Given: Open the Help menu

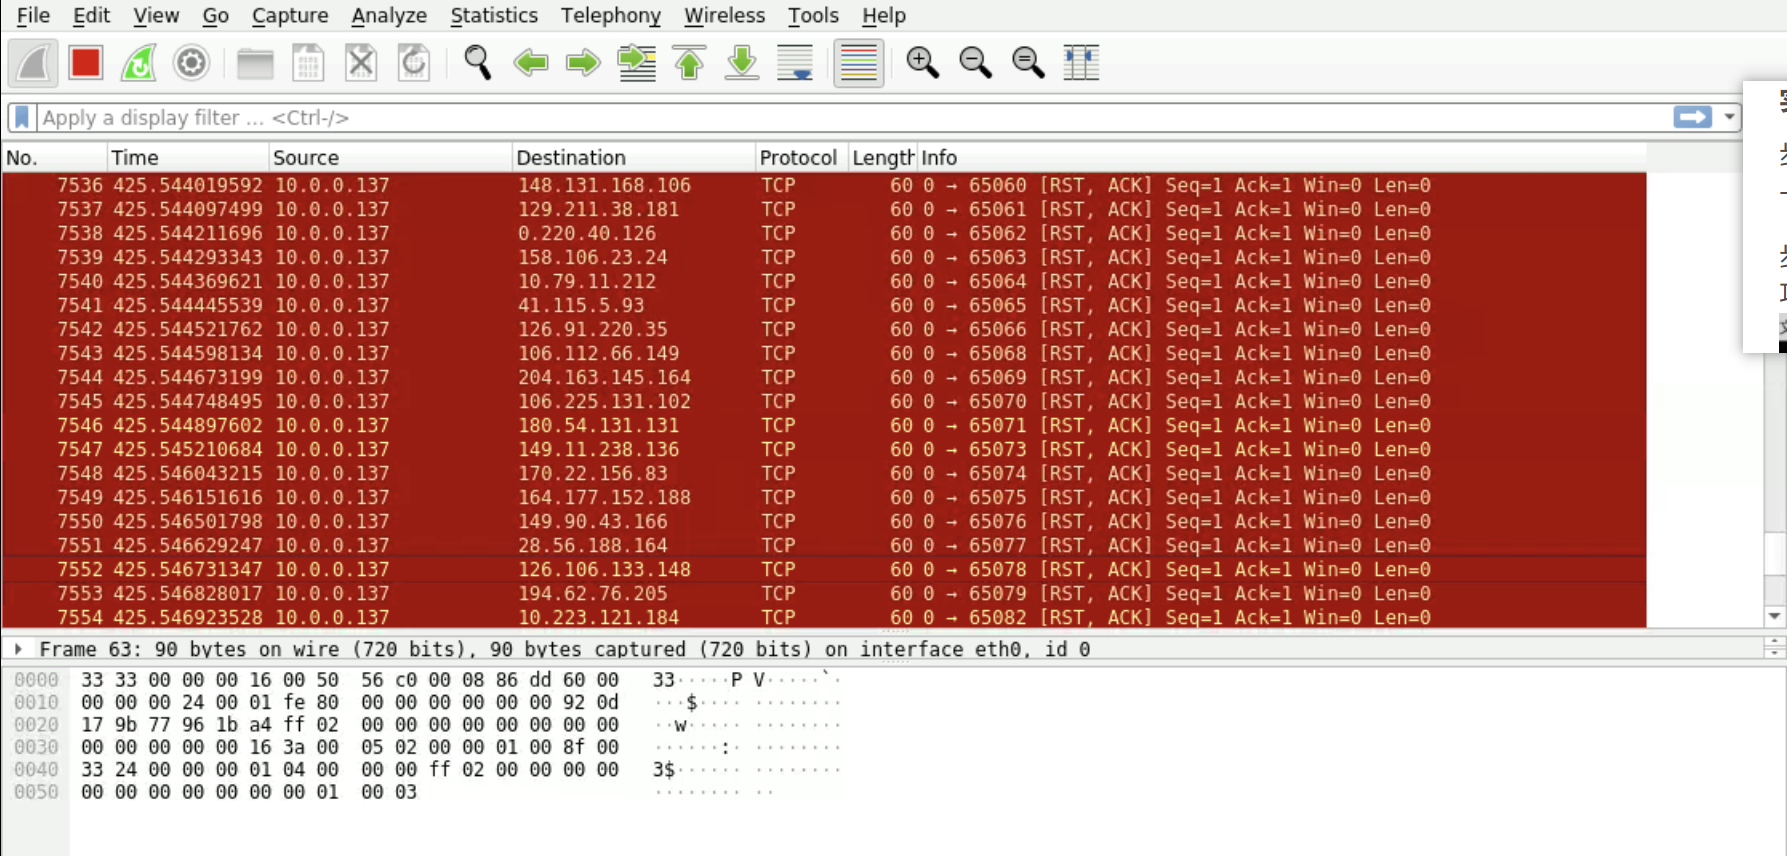Looking at the screenshot, I should (883, 15).
